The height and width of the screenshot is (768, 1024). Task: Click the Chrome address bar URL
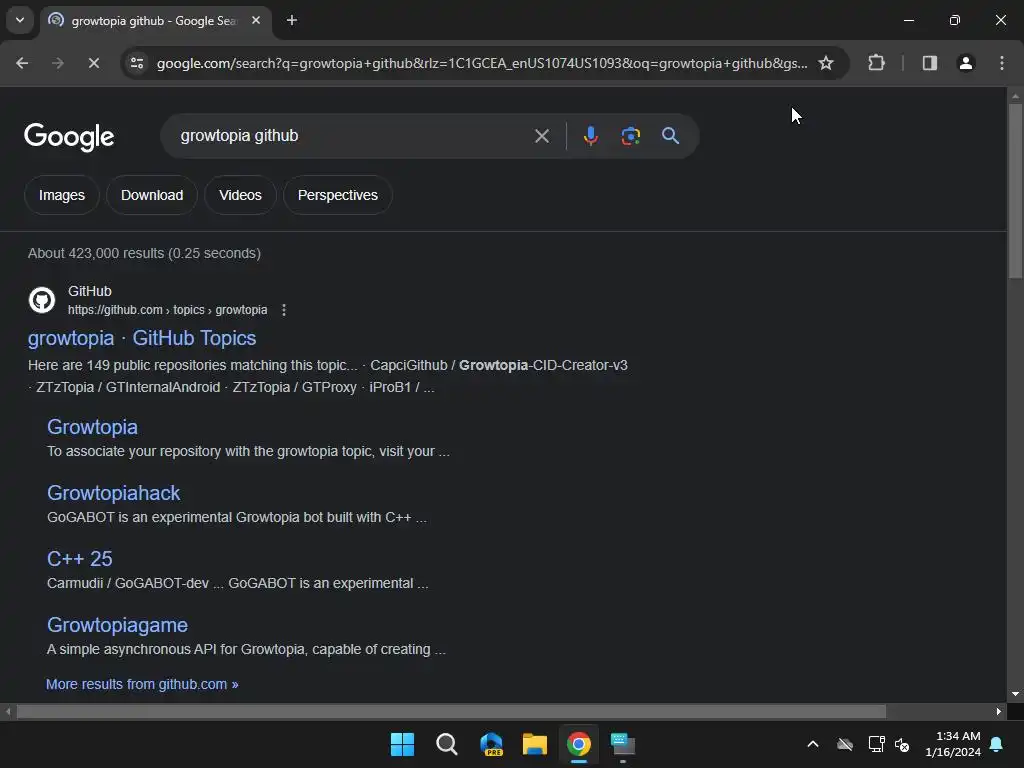click(482, 63)
